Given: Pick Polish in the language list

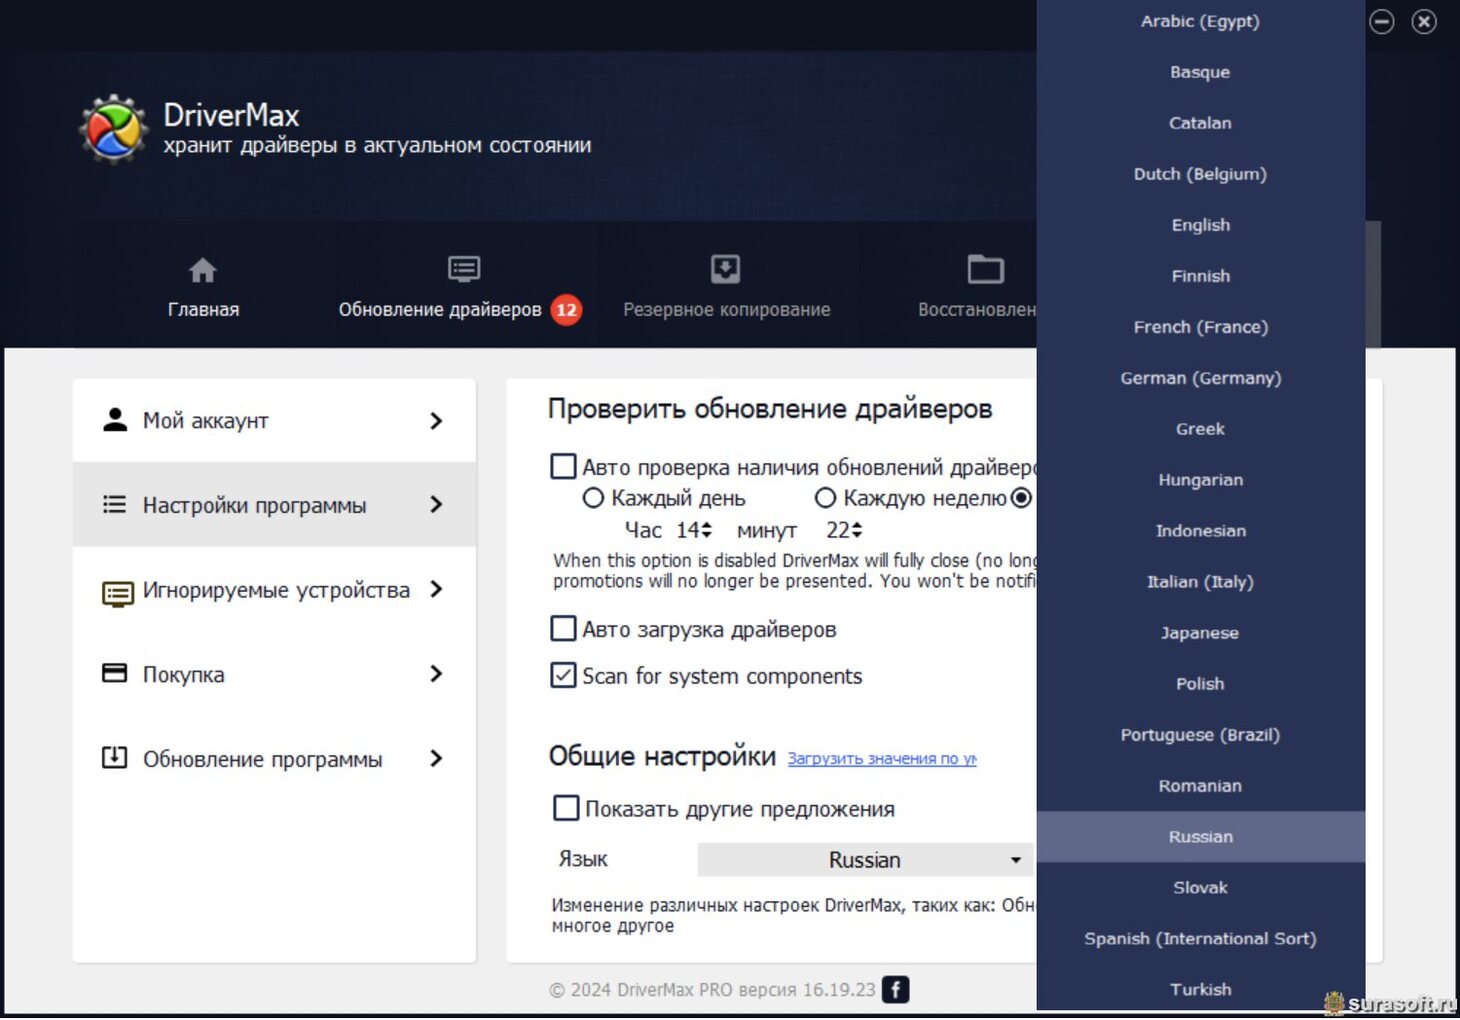Looking at the screenshot, I should pyautogui.click(x=1200, y=684).
